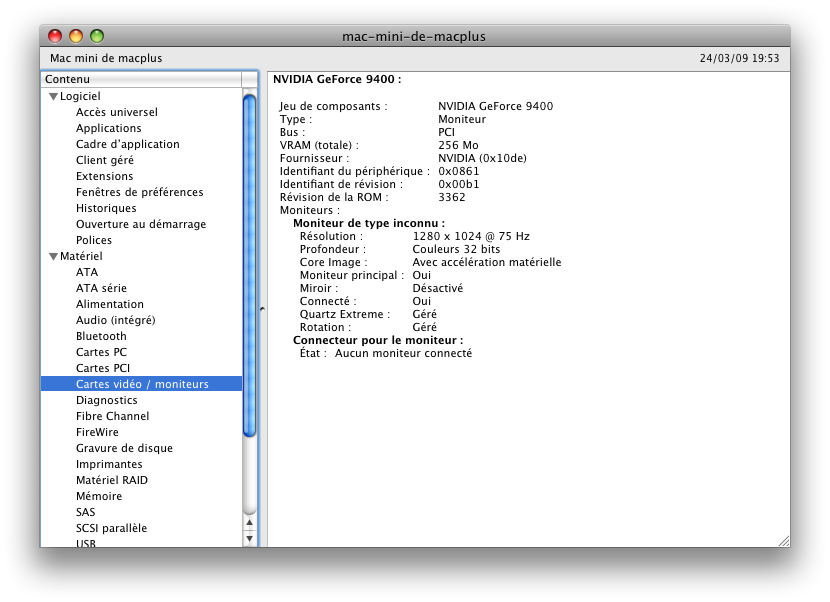Open the Applications list entry
This screenshot has height=602, width=830.
coord(109,128)
